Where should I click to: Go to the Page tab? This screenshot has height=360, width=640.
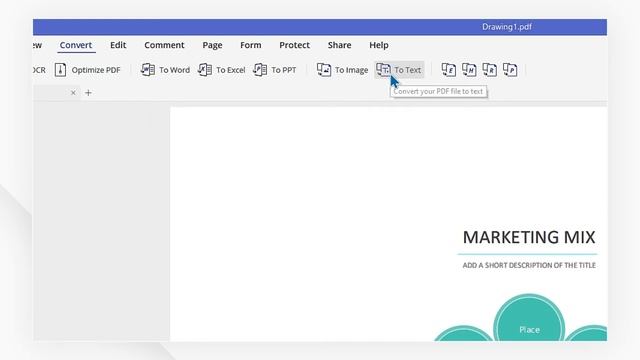pyautogui.click(x=212, y=45)
